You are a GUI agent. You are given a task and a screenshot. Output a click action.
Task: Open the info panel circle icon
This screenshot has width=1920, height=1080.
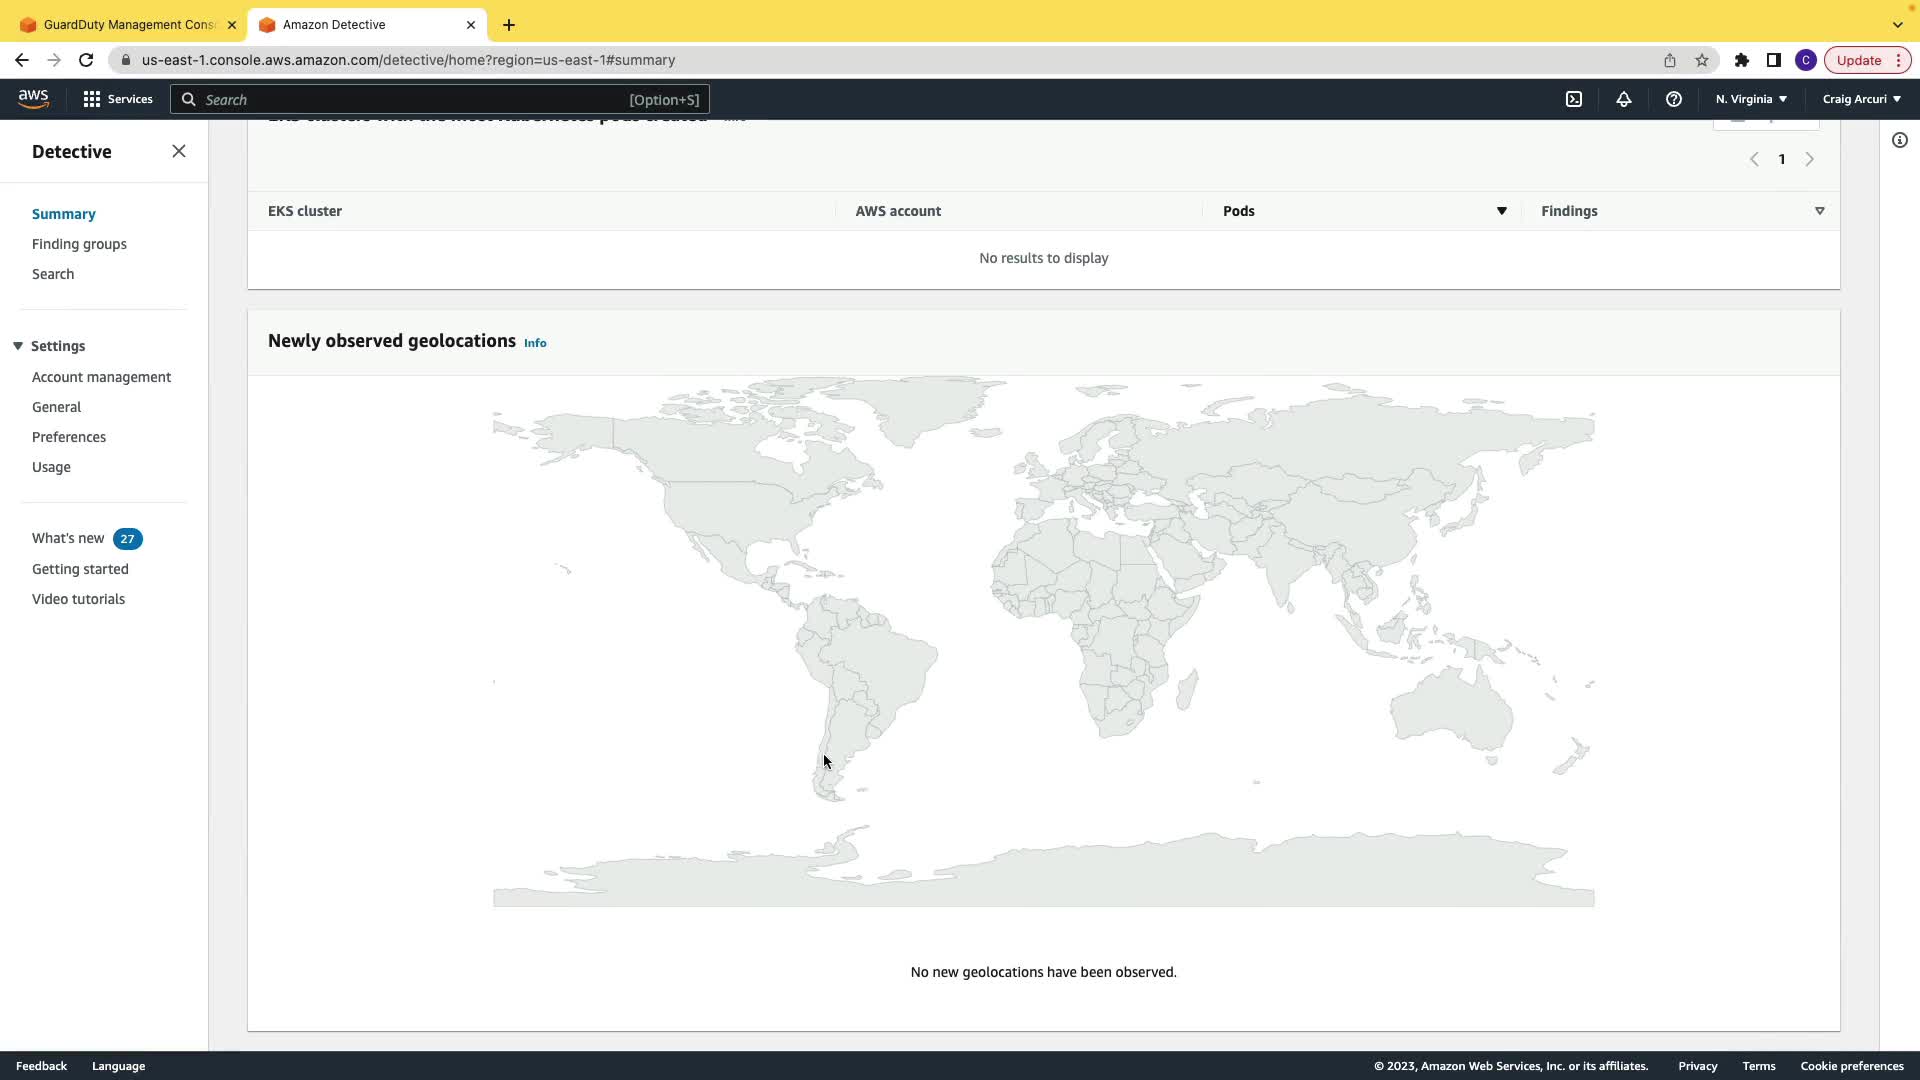(x=1900, y=140)
